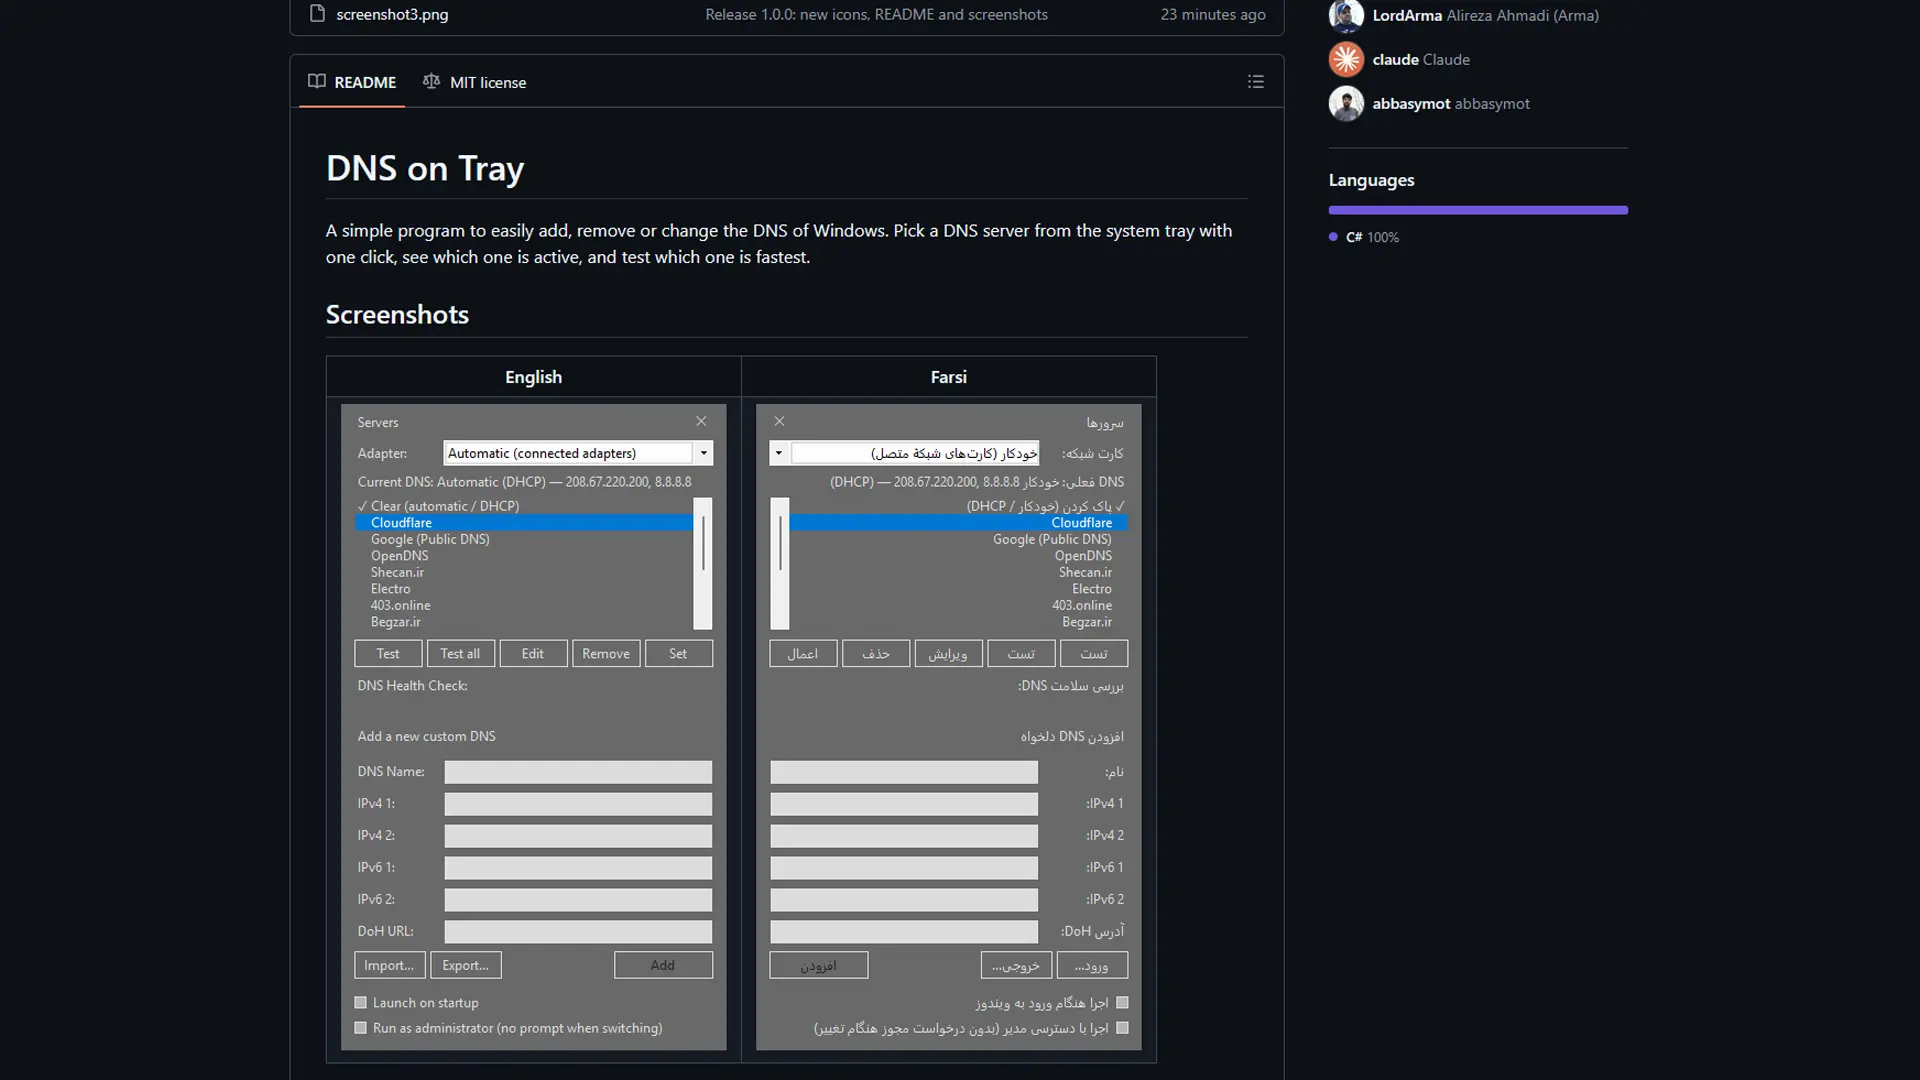Click the Add button in English screenshot
This screenshot has height=1080, width=1920.
(x=663, y=965)
